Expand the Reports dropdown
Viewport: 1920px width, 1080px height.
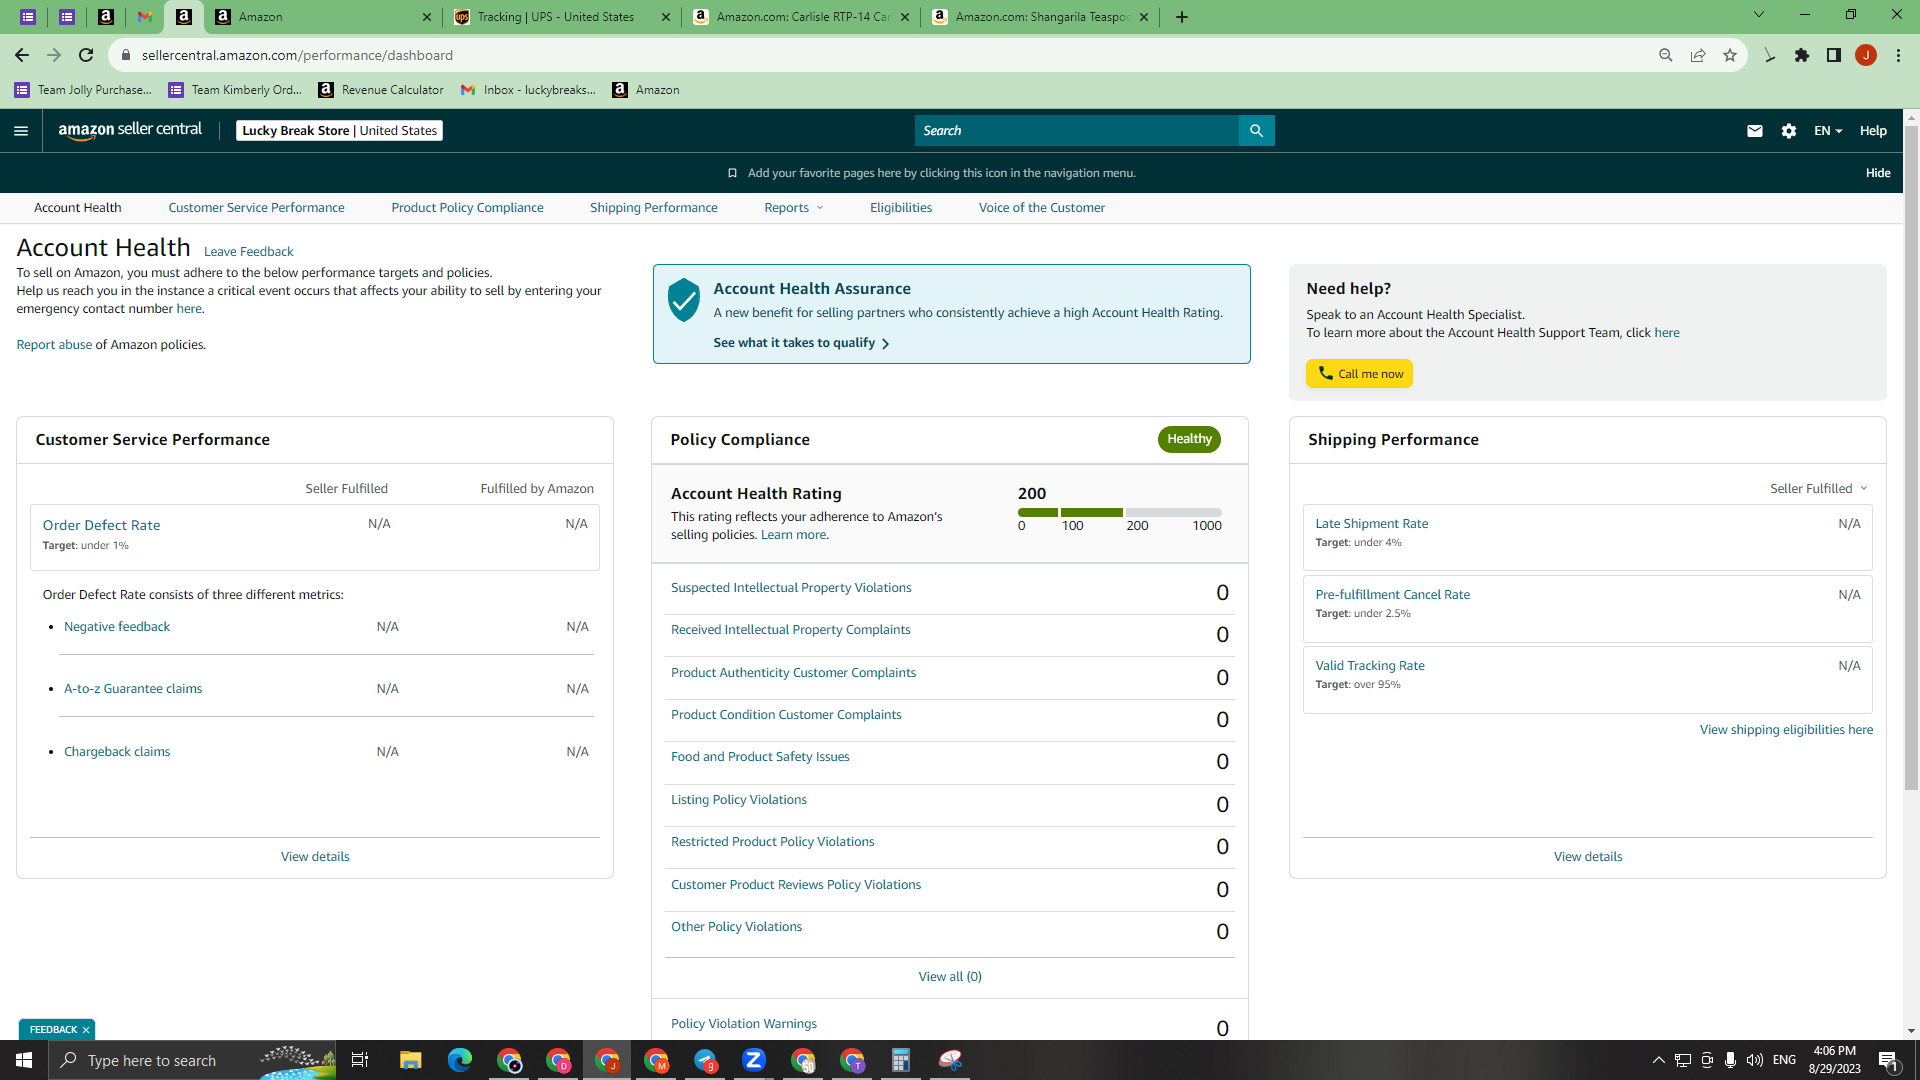tap(794, 208)
